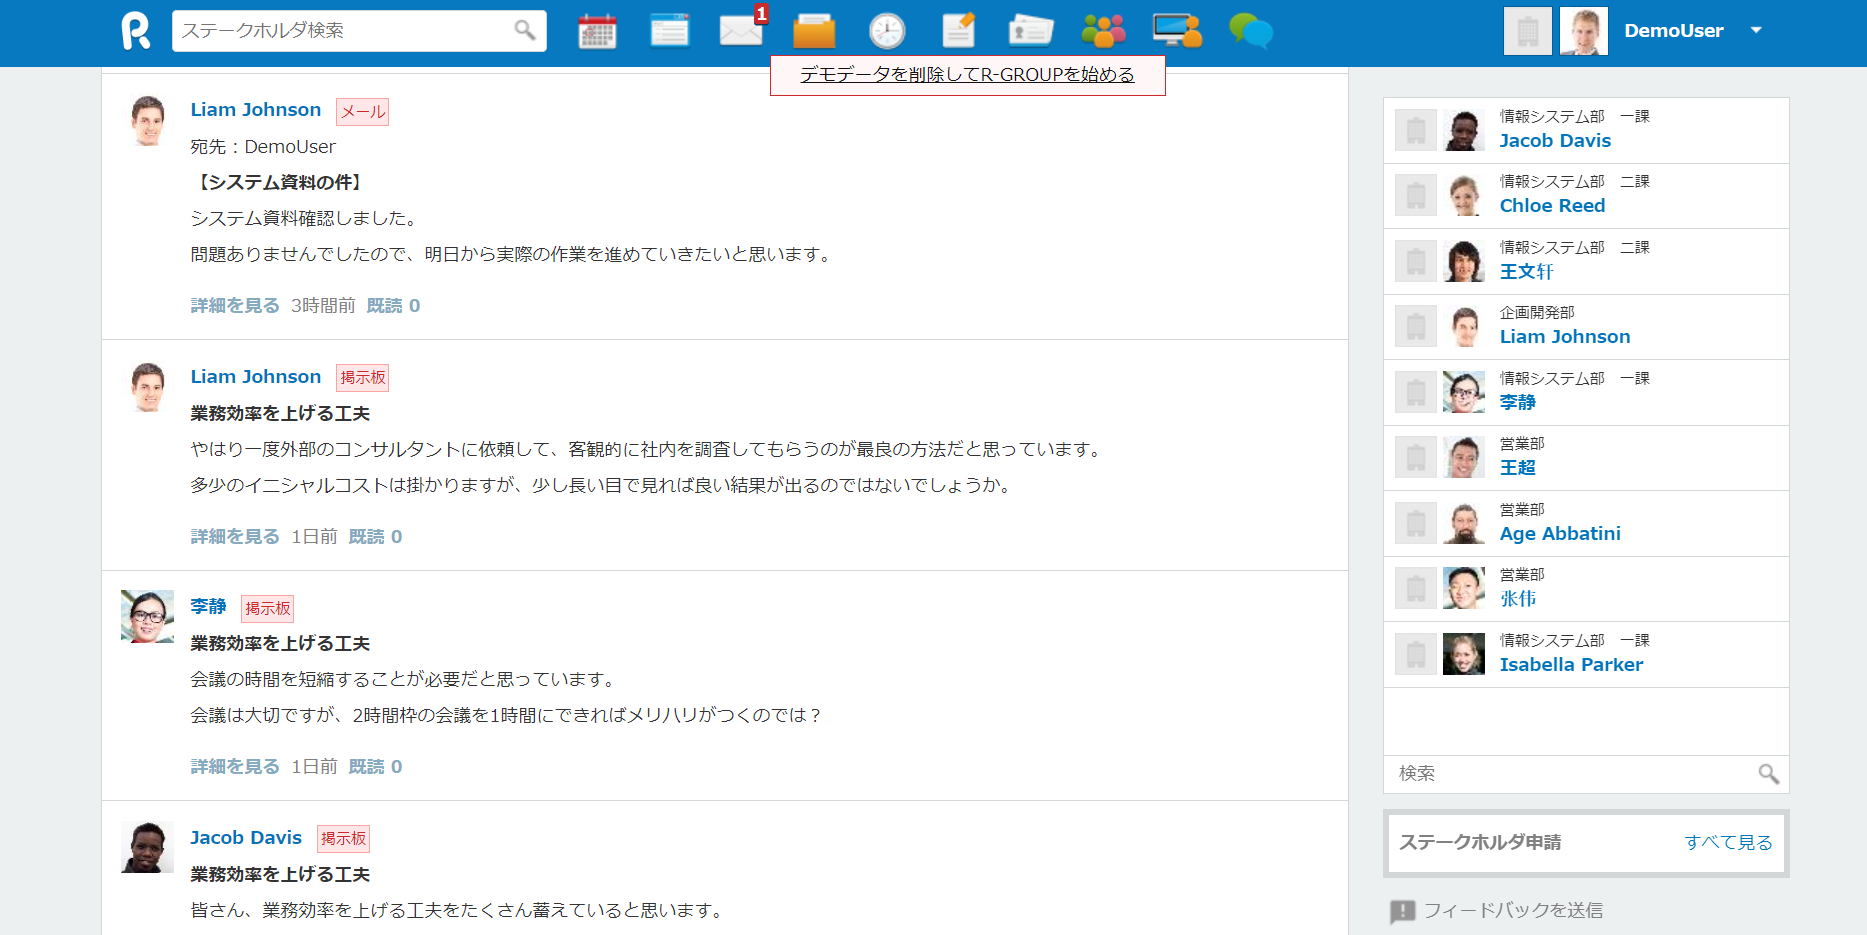Image resolution: width=1867 pixels, height=935 pixels.
Task: Open the calendar icon in top toolbar
Action: pos(596,30)
